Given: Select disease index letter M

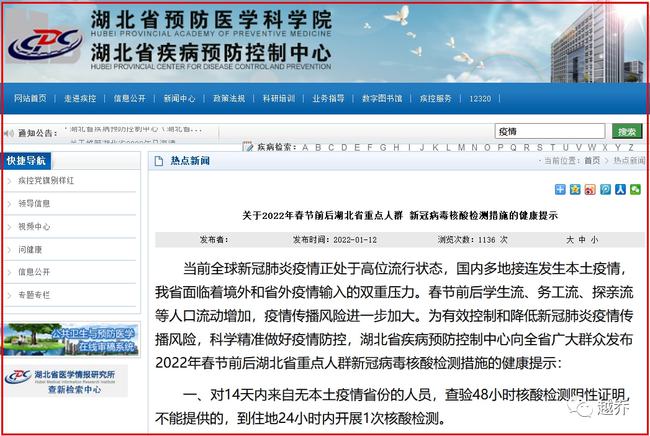Looking at the screenshot, I should [461, 147].
